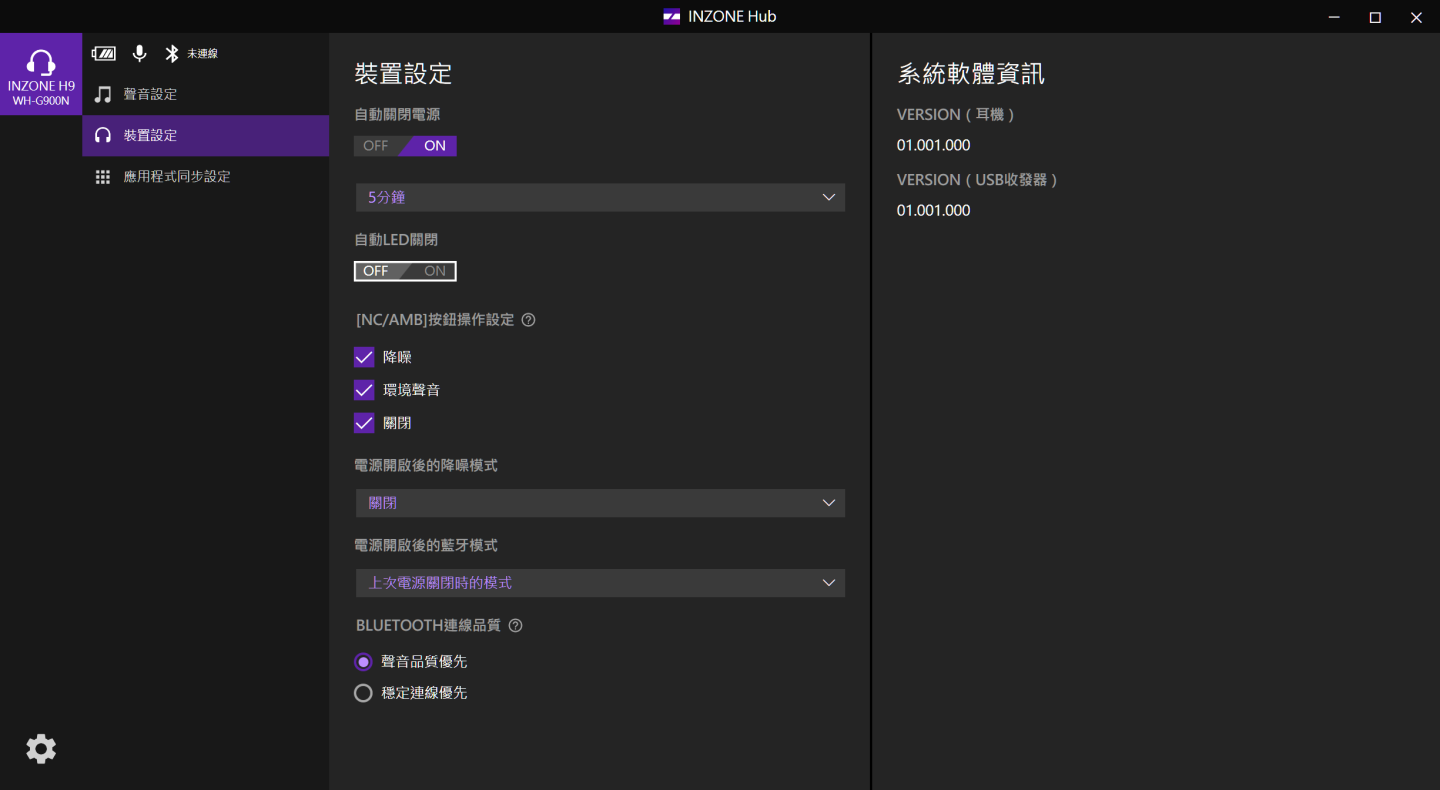Uncheck the 關閉 checkbox
The image size is (1440, 790).
(x=364, y=423)
